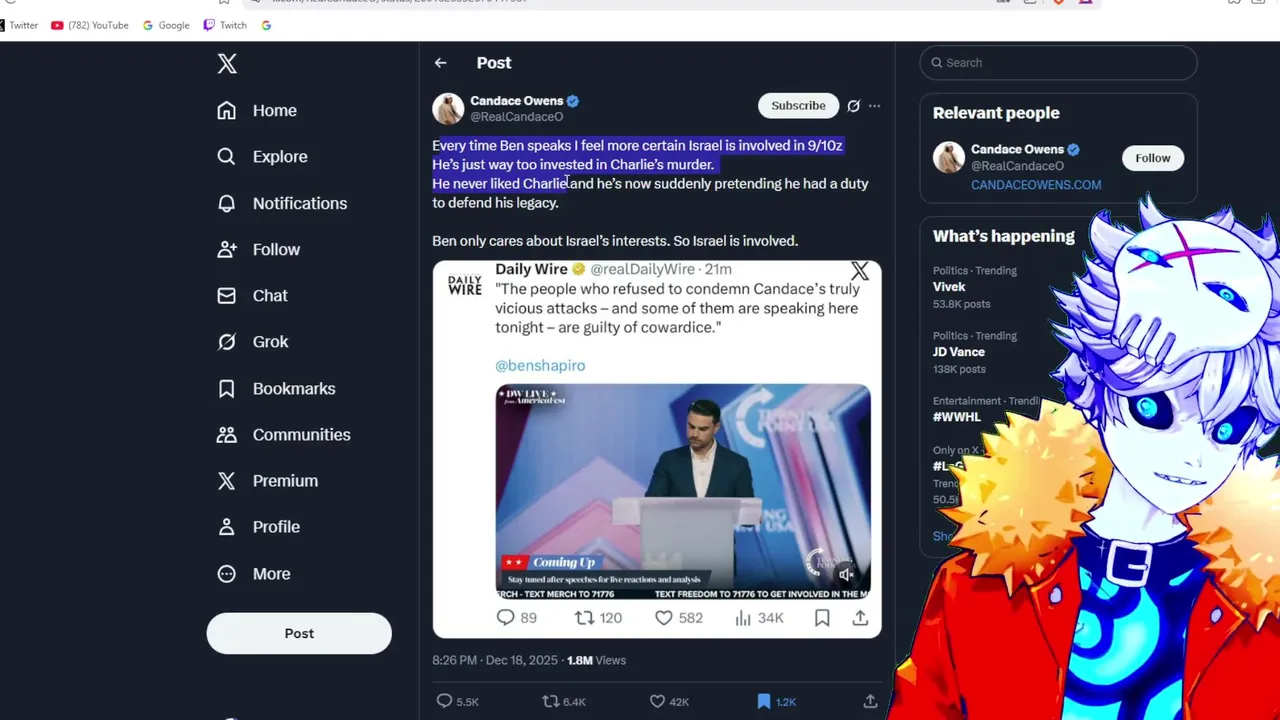The height and width of the screenshot is (720, 1280).
Task: Expand the More menu in the sidebar
Action: 254,573
